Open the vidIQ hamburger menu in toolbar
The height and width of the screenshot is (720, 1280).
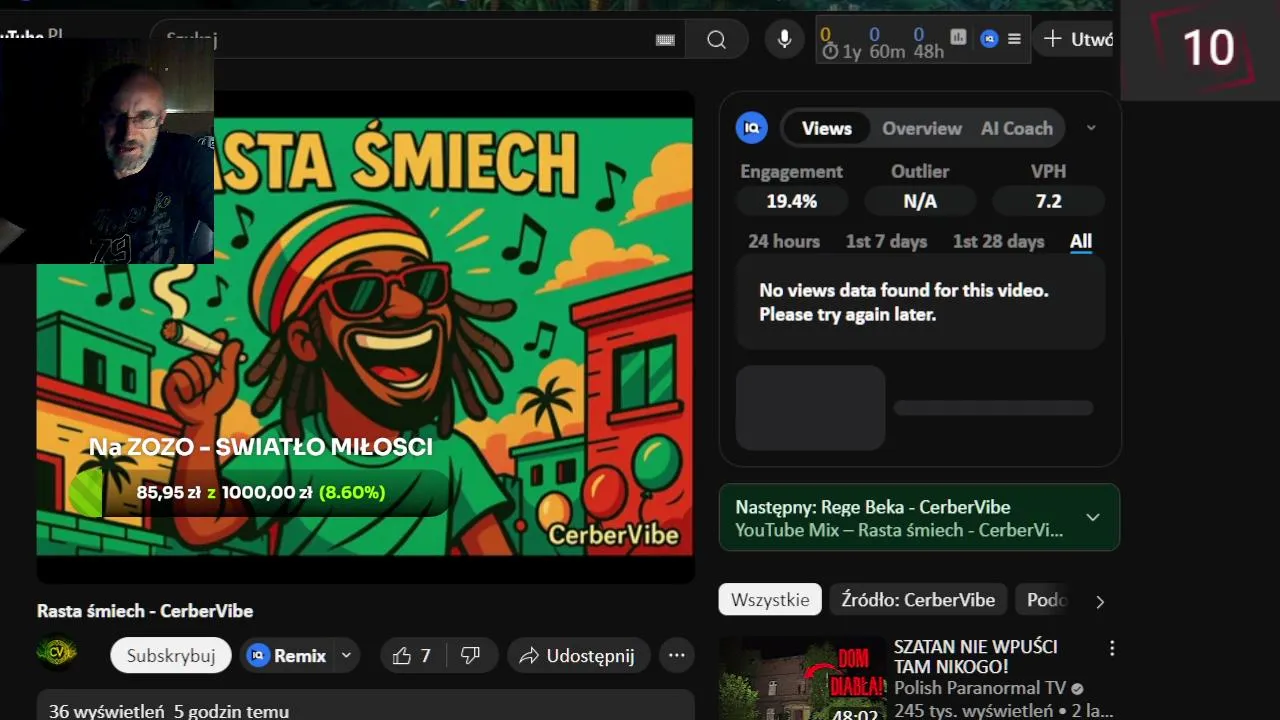(x=1014, y=39)
